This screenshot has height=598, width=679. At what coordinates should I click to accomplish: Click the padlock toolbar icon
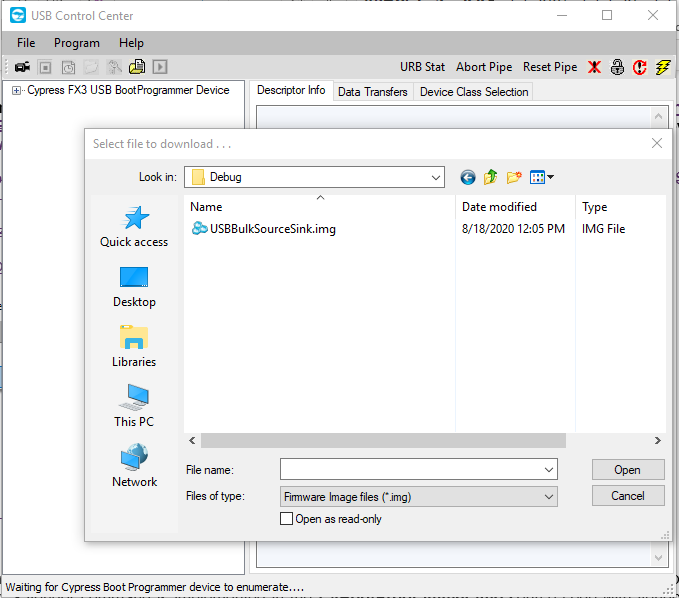(x=617, y=67)
